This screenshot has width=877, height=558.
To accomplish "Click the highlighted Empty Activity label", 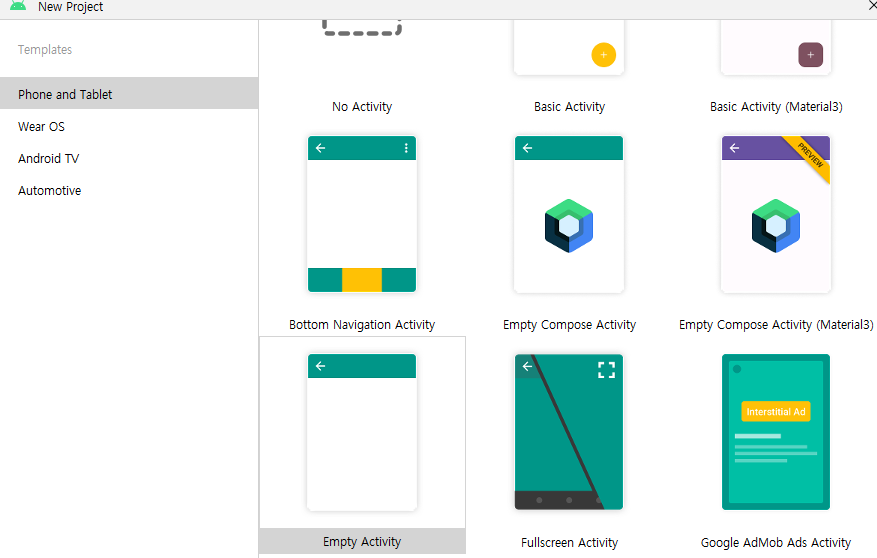I will [x=362, y=541].
